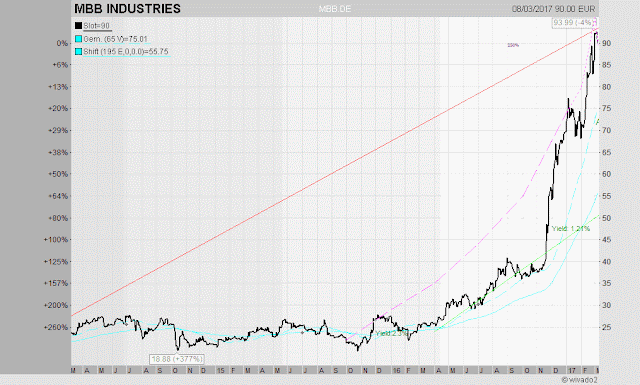Click the 90 price axis label

[x=607, y=43]
